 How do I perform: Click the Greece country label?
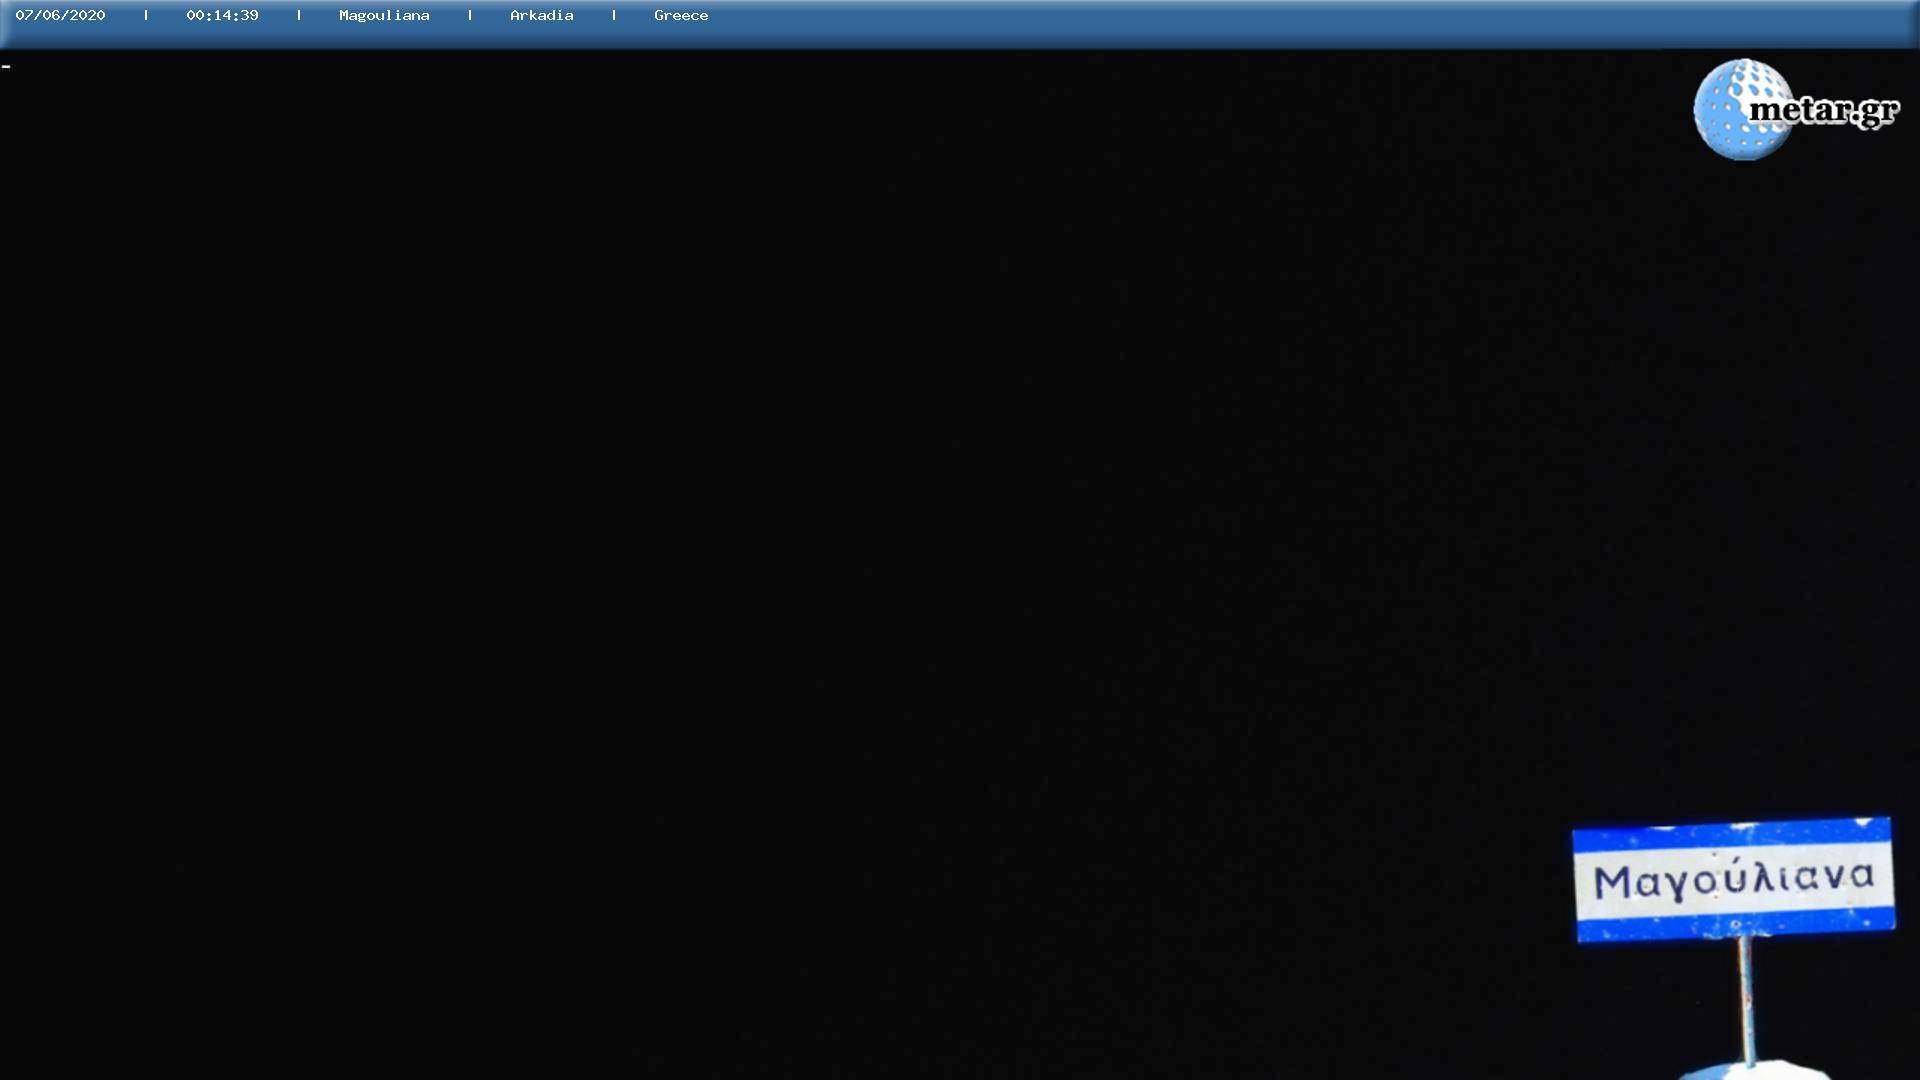click(681, 15)
